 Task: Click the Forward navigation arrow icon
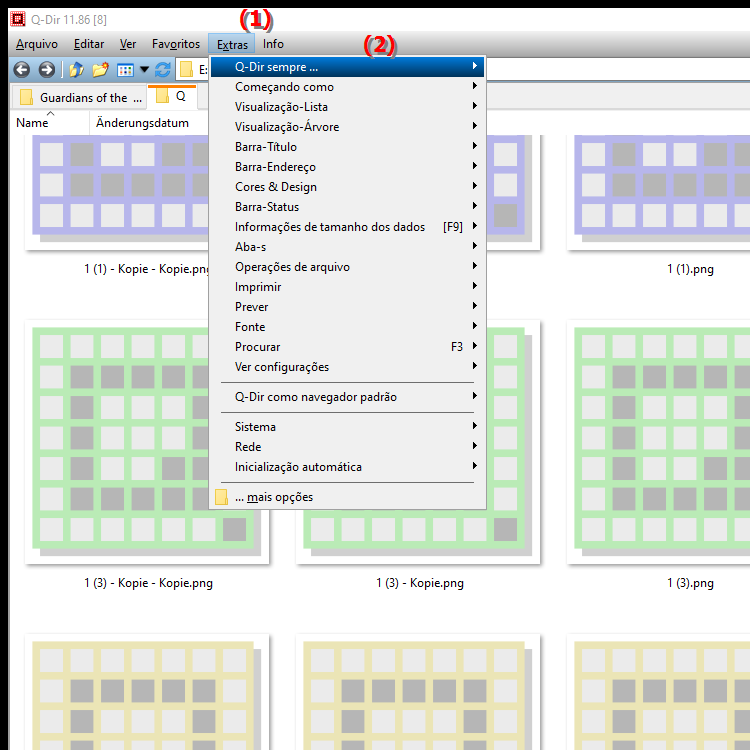(x=46, y=70)
